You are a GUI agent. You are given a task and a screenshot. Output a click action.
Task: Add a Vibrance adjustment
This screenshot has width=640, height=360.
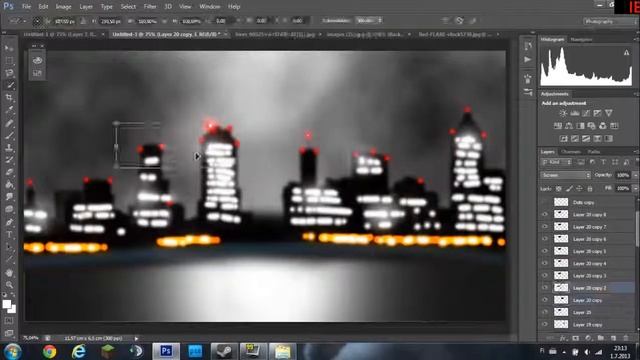(x=609, y=113)
